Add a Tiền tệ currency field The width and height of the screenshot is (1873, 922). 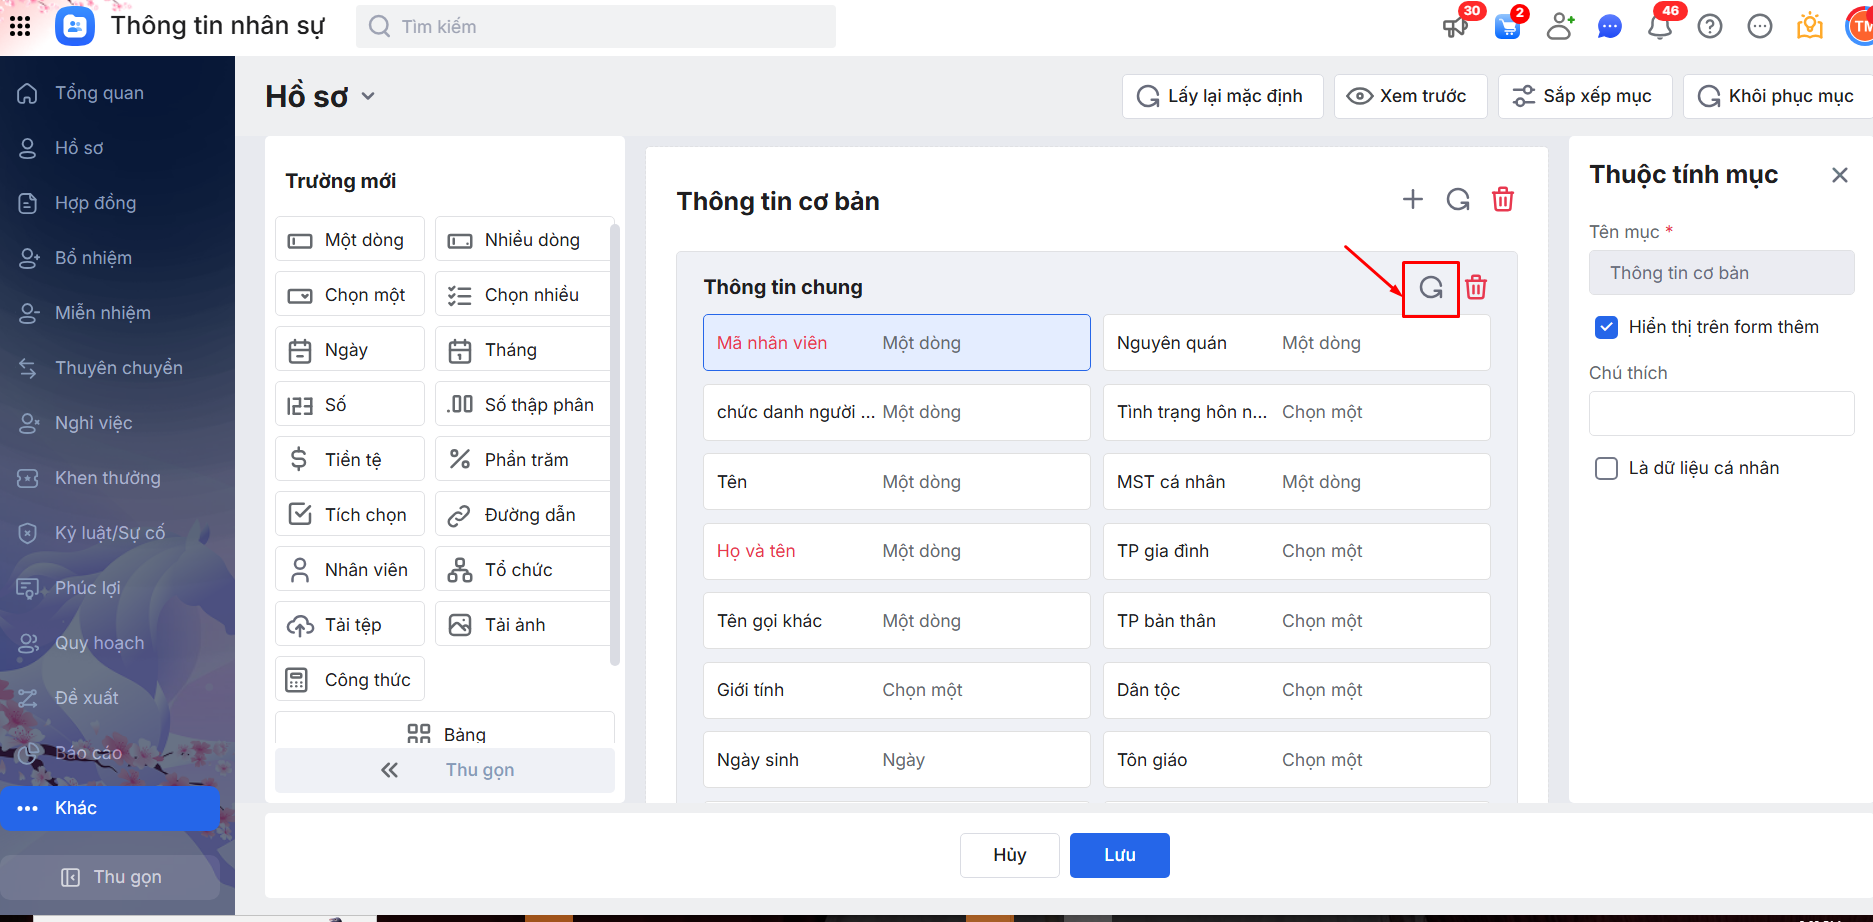click(350, 460)
